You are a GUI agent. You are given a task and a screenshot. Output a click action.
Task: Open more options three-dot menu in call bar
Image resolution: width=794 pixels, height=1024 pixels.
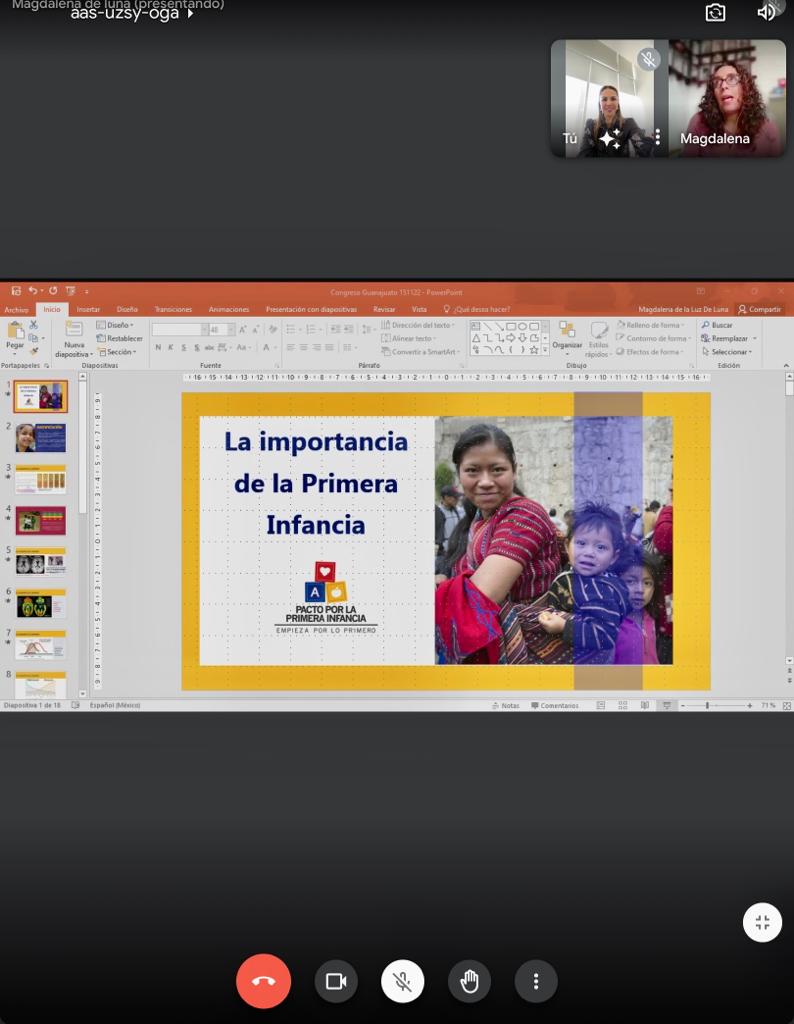coord(536,981)
